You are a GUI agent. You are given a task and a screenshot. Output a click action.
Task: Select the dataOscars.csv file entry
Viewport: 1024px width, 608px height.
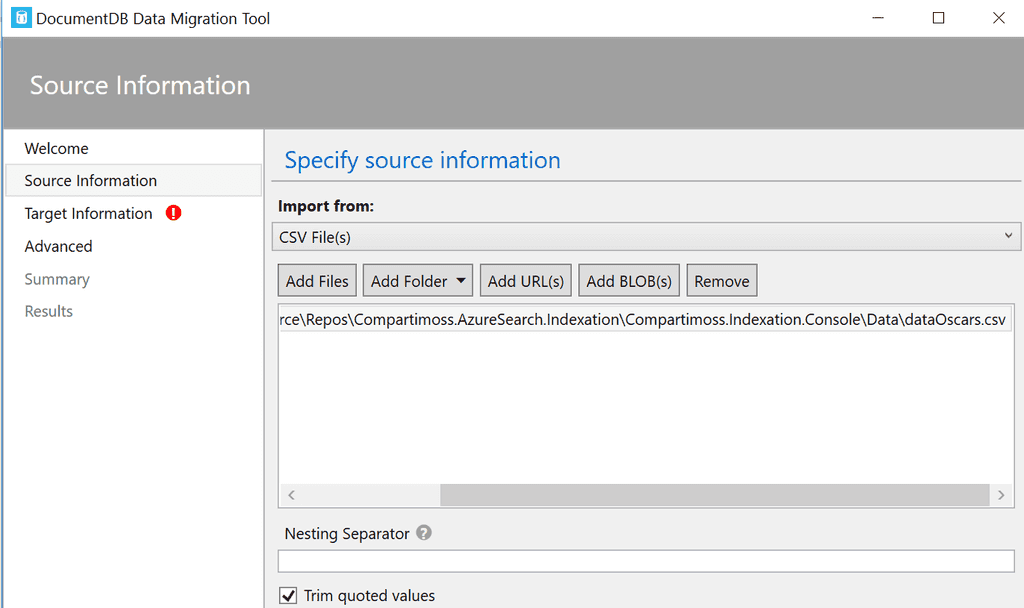pyautogui.click(x=645, y=319)
